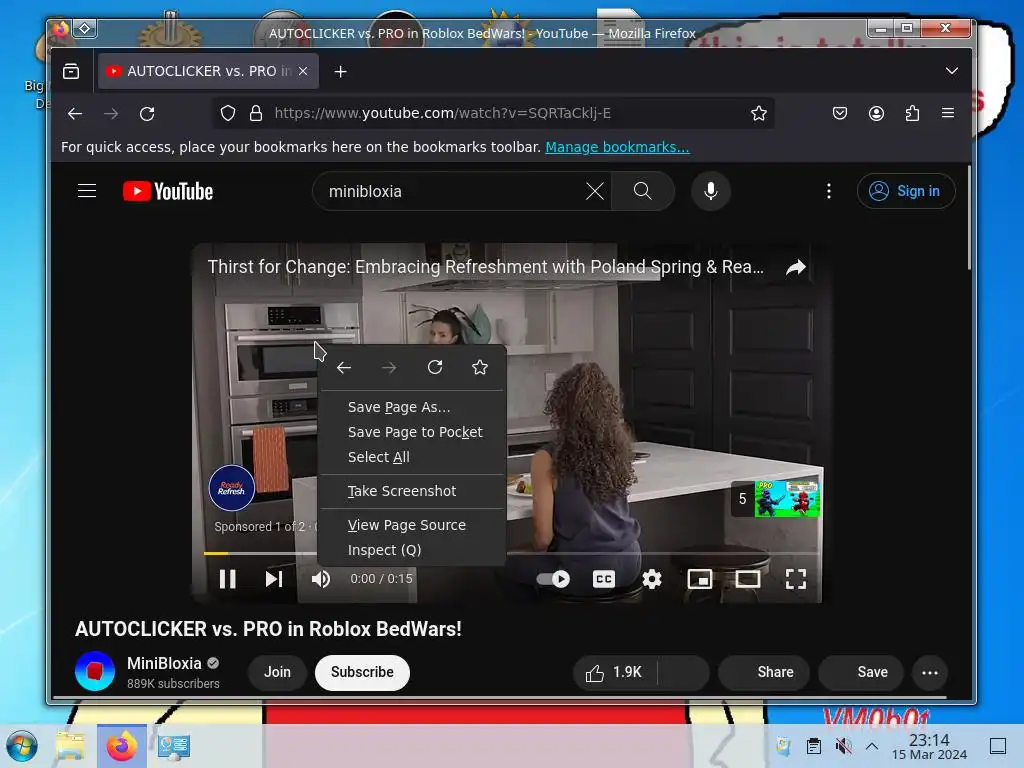
Task: Choose Select All in the context menu
Action: point(412,457)
